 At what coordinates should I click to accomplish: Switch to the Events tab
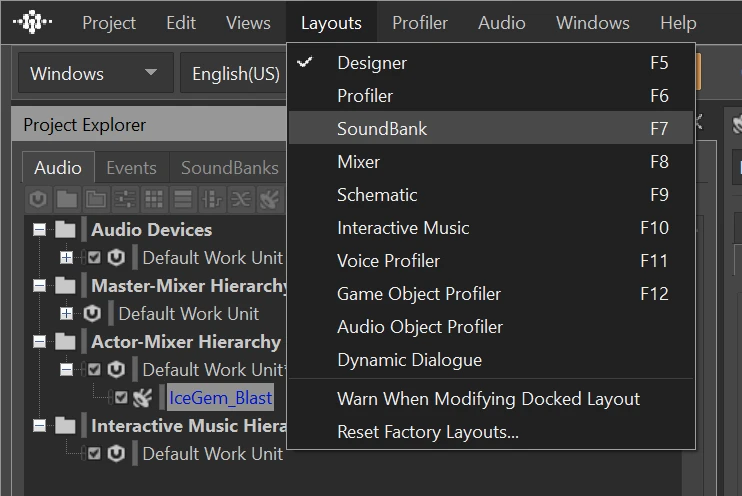(131, 168)
